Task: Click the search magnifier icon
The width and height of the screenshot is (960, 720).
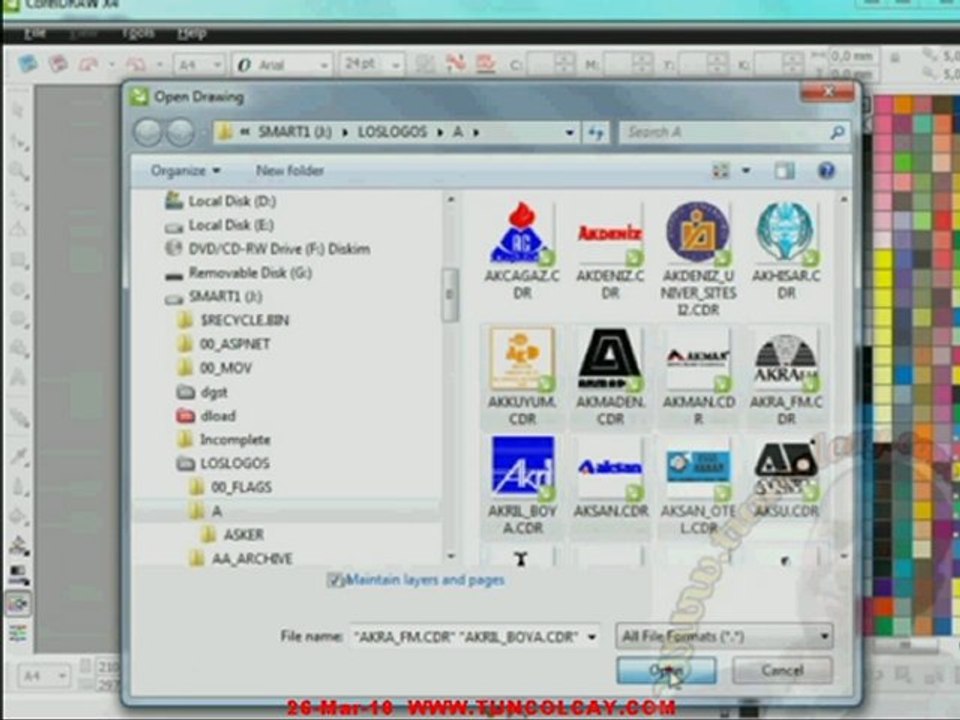Action: pyautogui.click(x=837, y=132)
